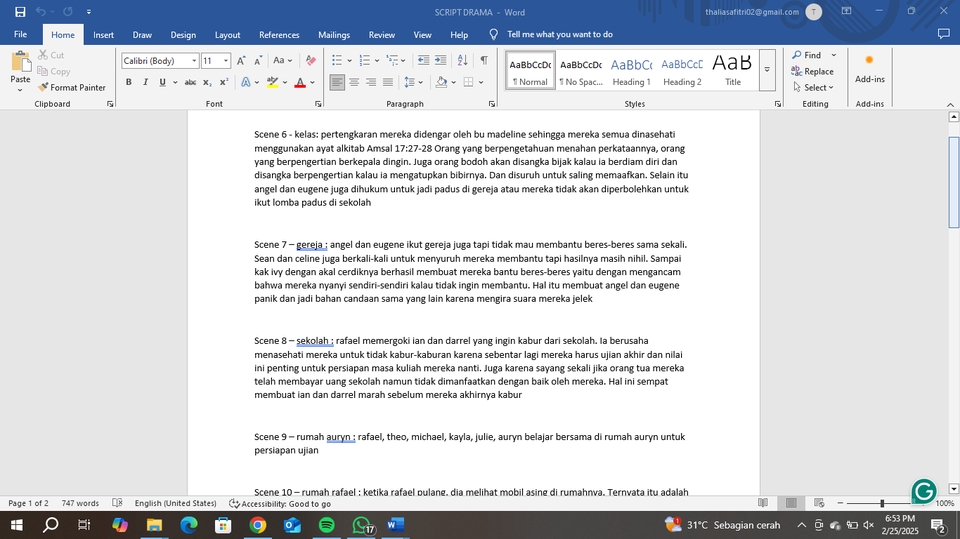Click the 747 words count
The height and width of the screenshot is (539, 960).
pyautogui.click(x=80, y=503)
